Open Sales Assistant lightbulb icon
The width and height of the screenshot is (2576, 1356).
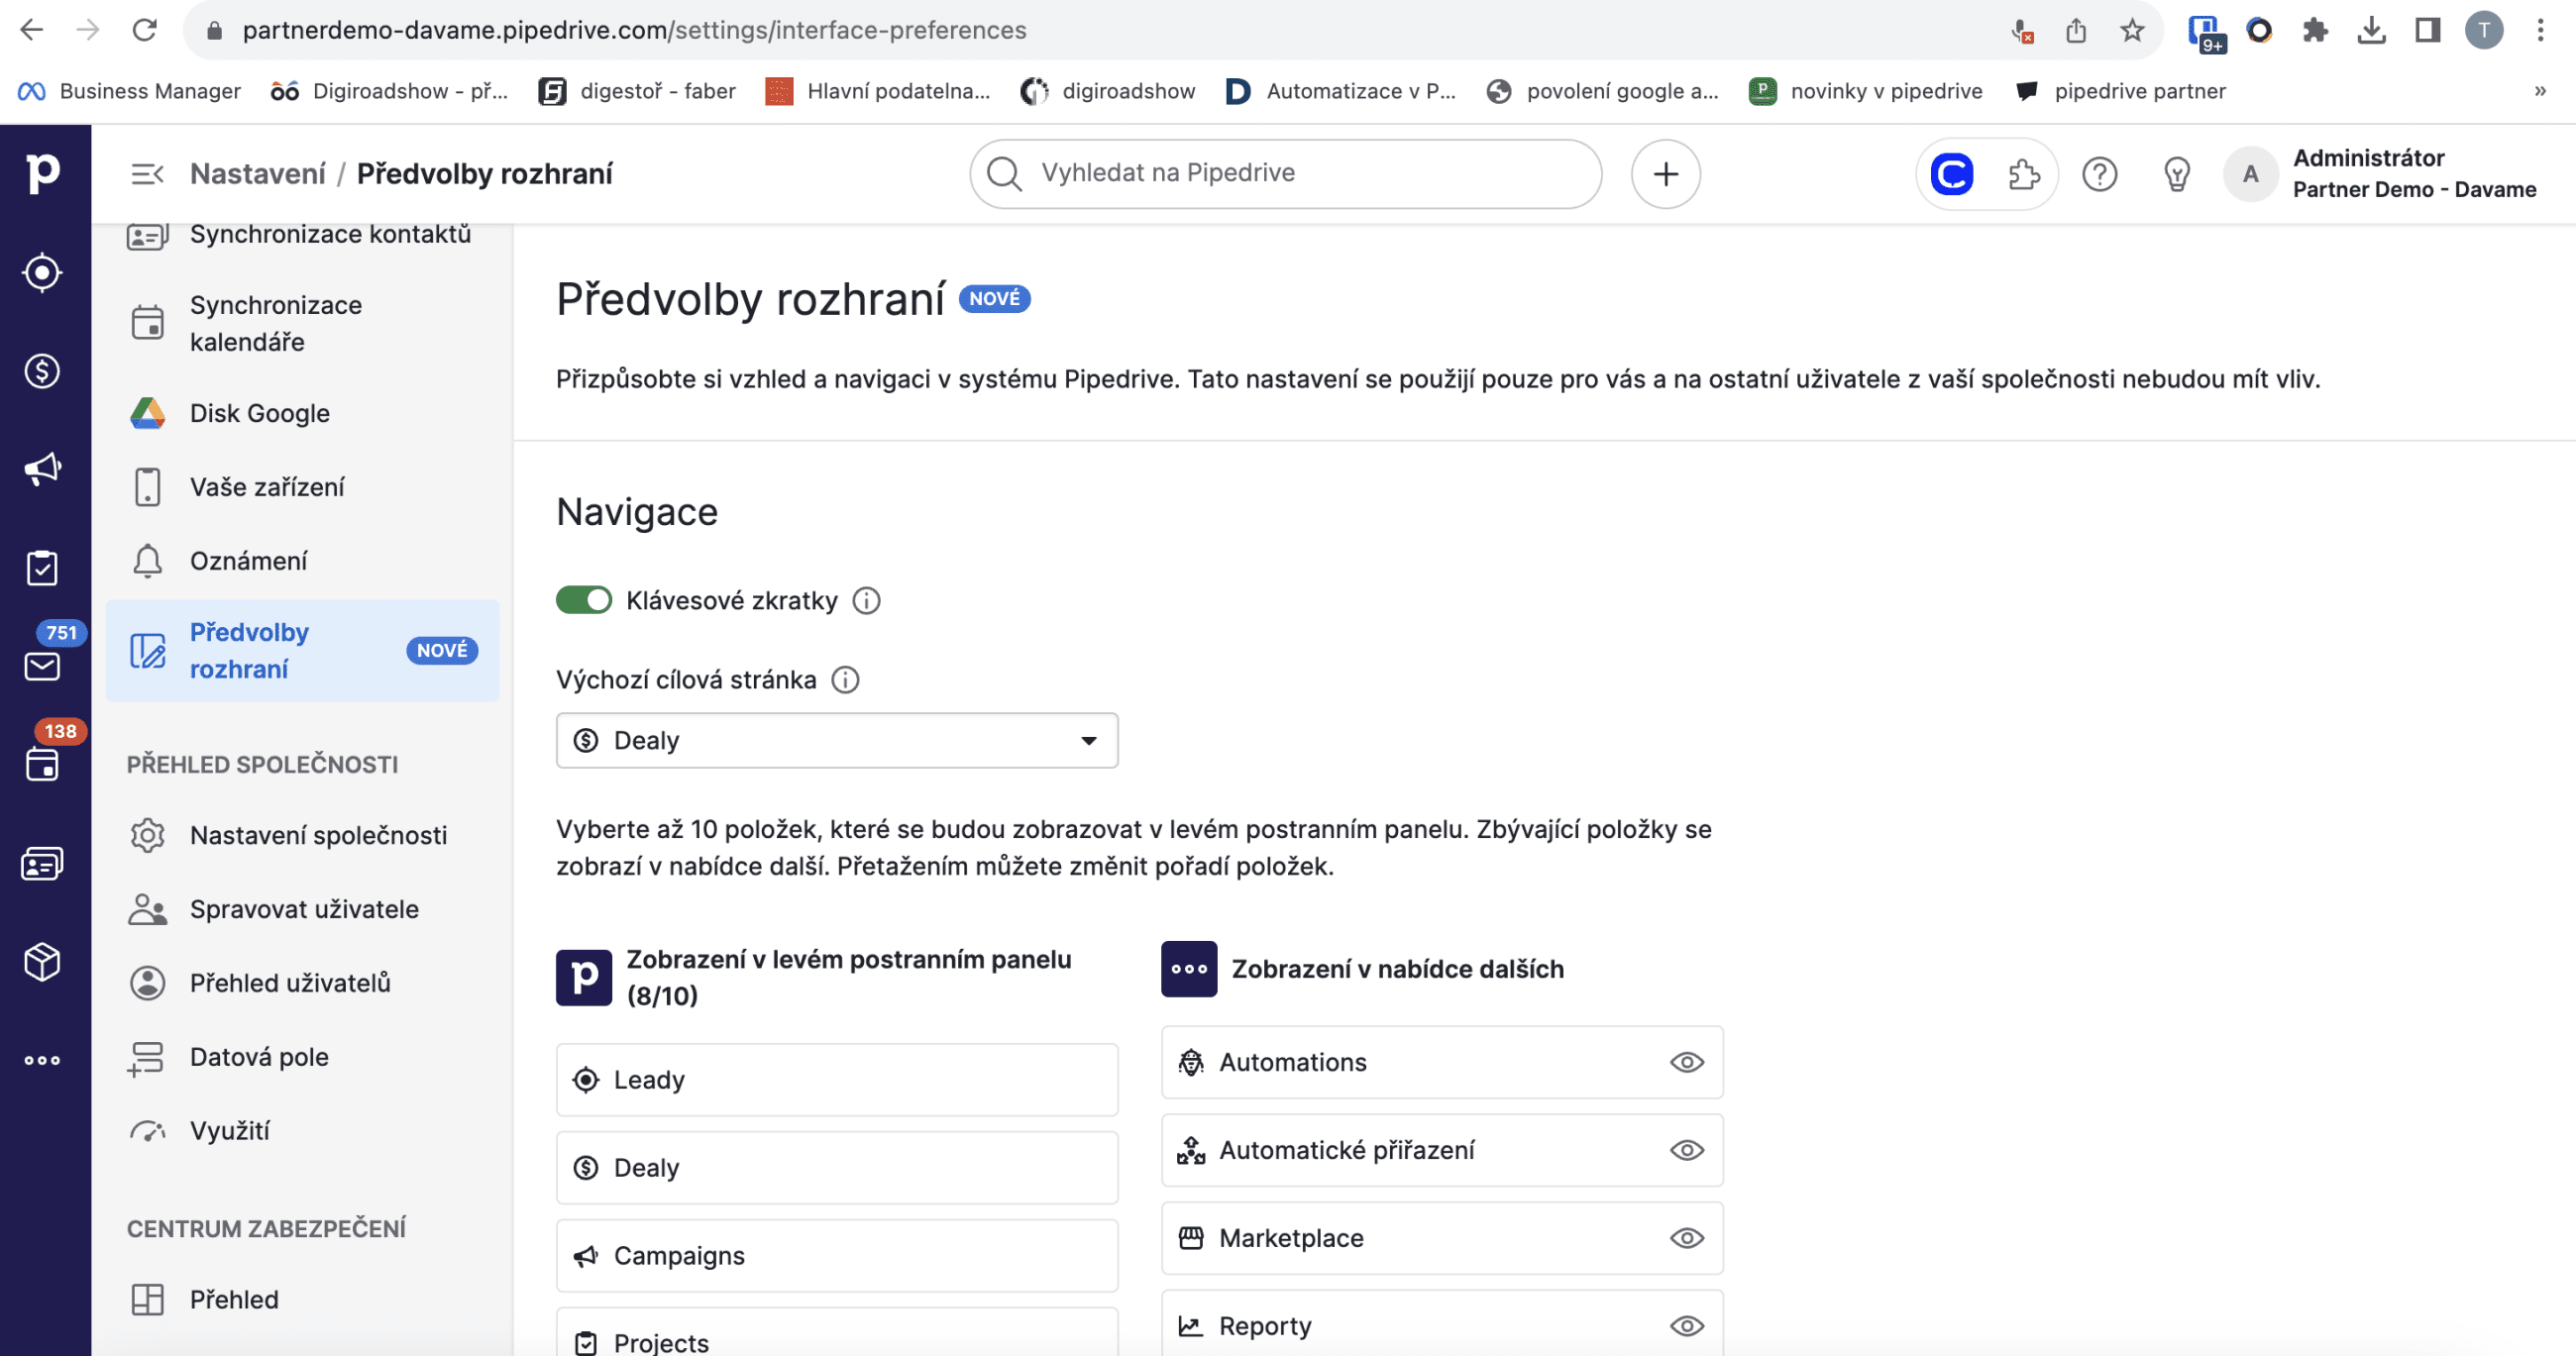click(2176, 174)
